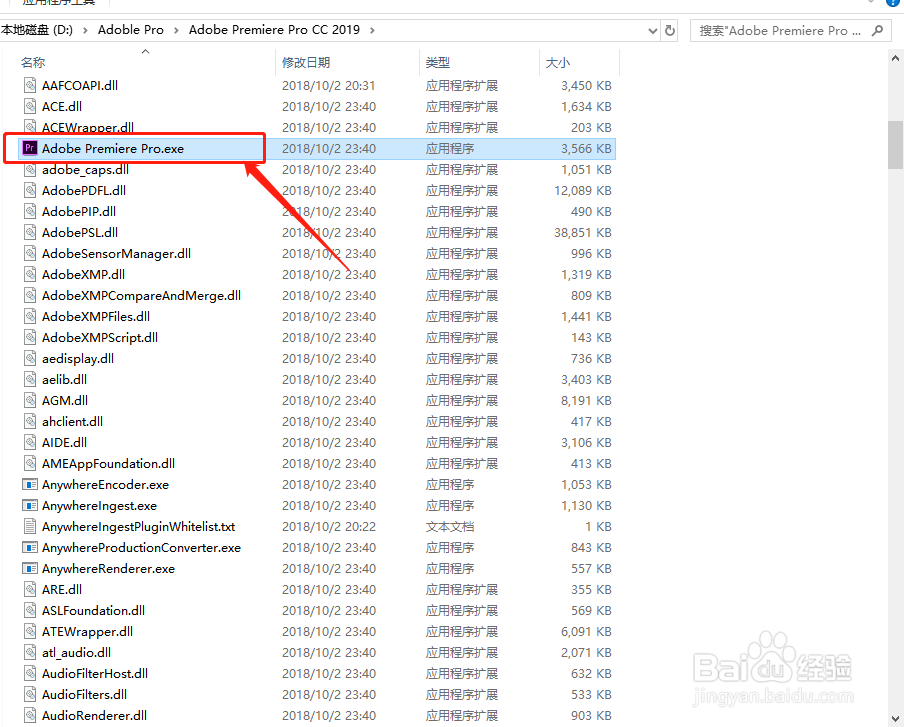This screenshot has width=904, height=727.
Task: Click the AdobePSL.dll file icon
Action: click(30, 232)
